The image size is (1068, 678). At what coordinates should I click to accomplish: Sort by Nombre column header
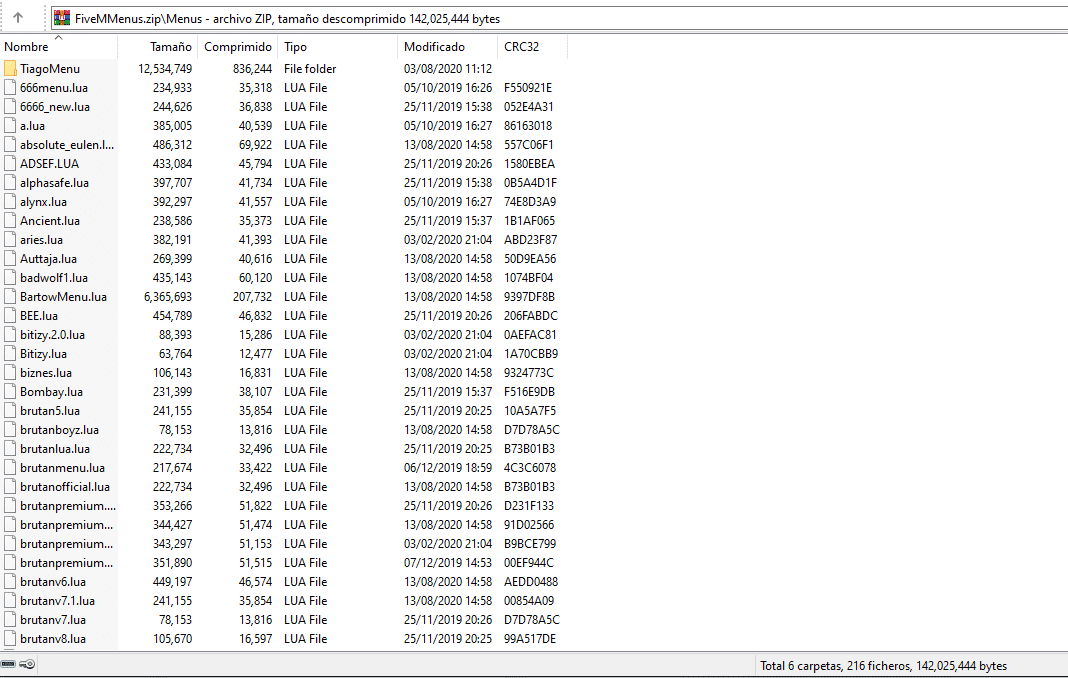[26, 47]
